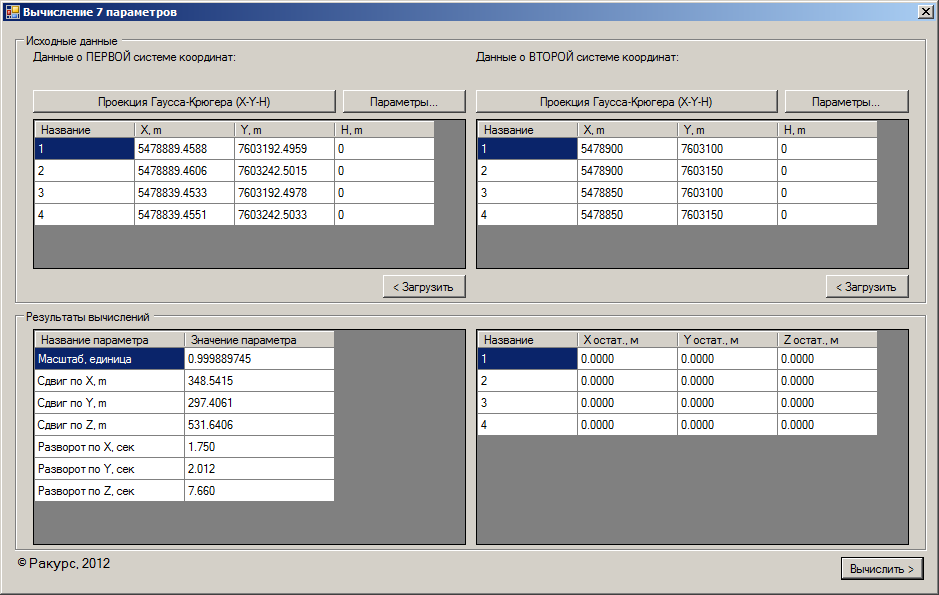Click the Разворот по Z, сек row
This screenshot has width=939, height=595.
(109, 491)
